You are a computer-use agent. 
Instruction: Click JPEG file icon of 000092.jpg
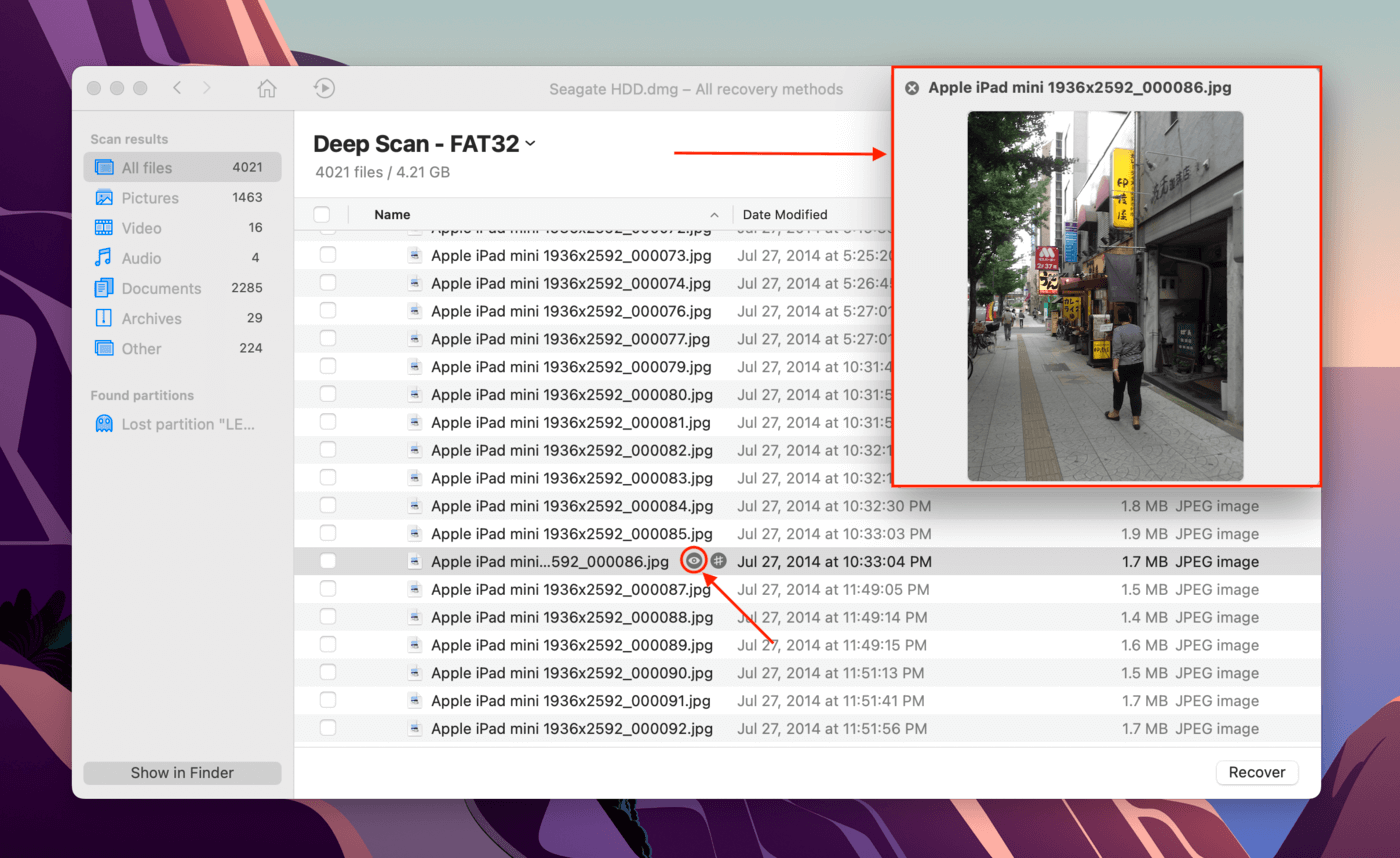(415, 728)
